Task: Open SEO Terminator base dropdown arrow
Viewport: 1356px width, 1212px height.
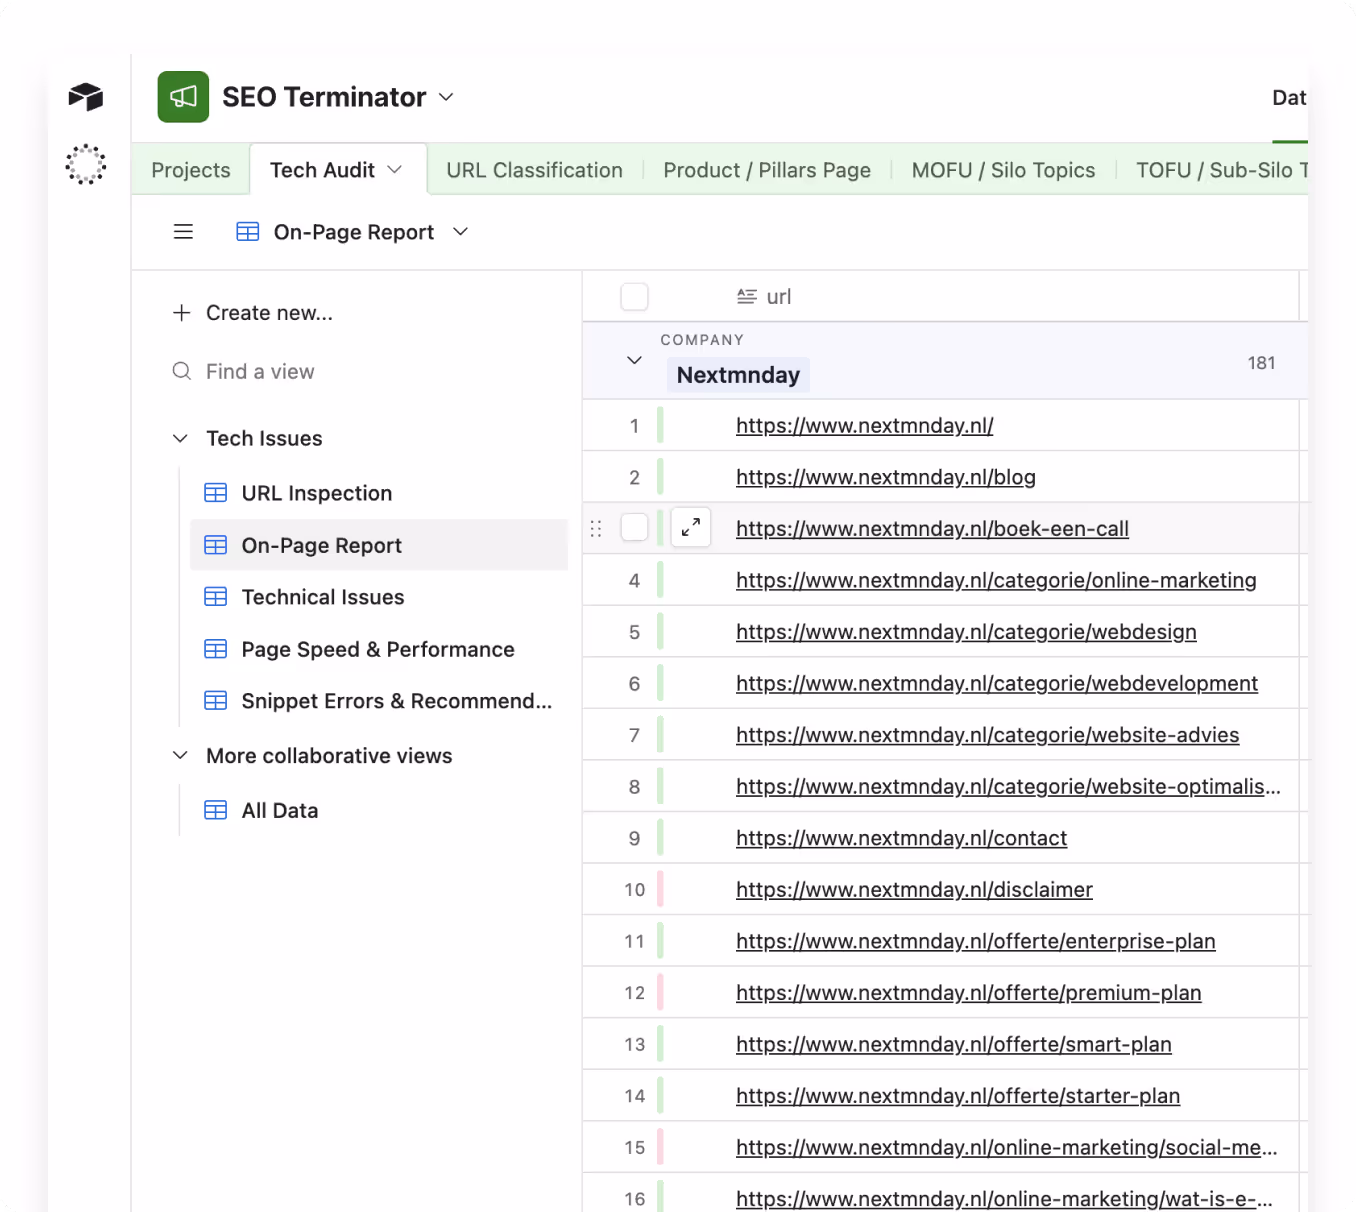Action: [x=447, y=97]
